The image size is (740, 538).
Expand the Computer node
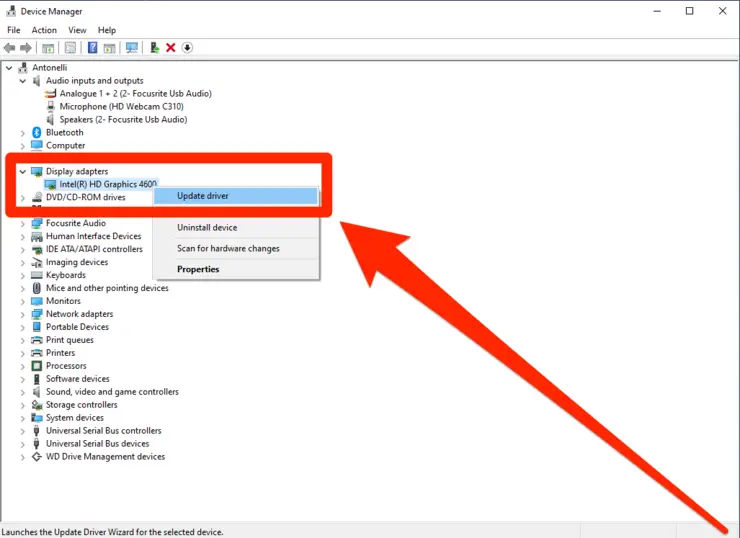pyautogui.click(x=23, y=146)
